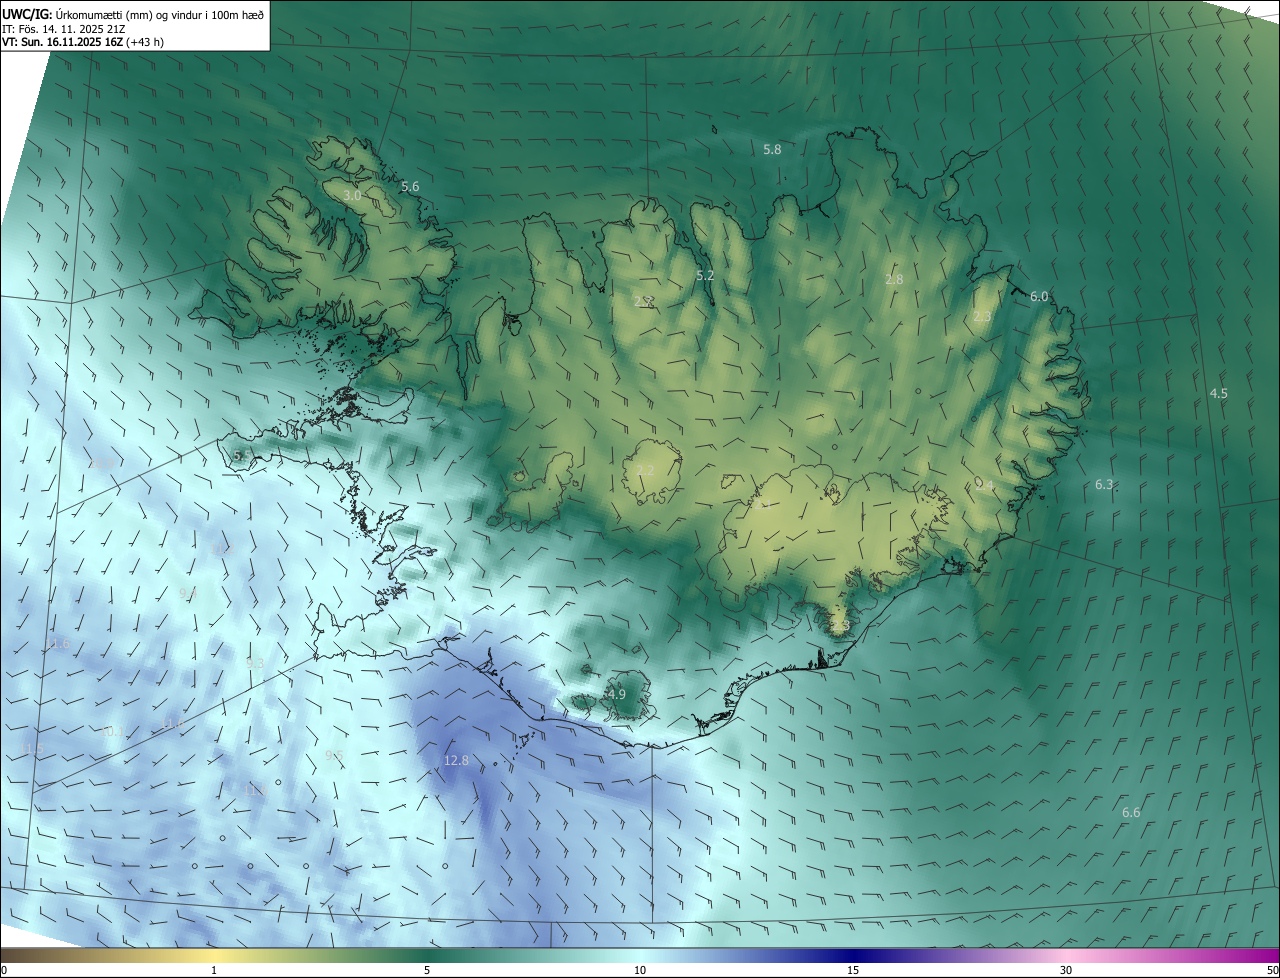Click the 9.3 value on the map
The height and width of the screenshot is (978, 1280).
point(255,663)
